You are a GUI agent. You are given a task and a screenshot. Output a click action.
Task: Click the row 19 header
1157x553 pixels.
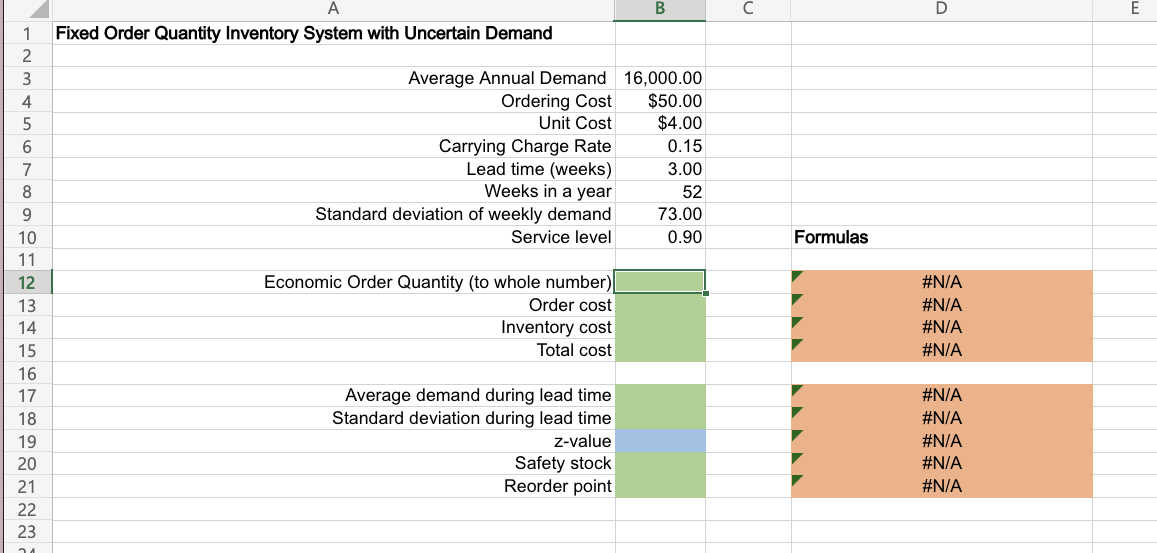25,441
